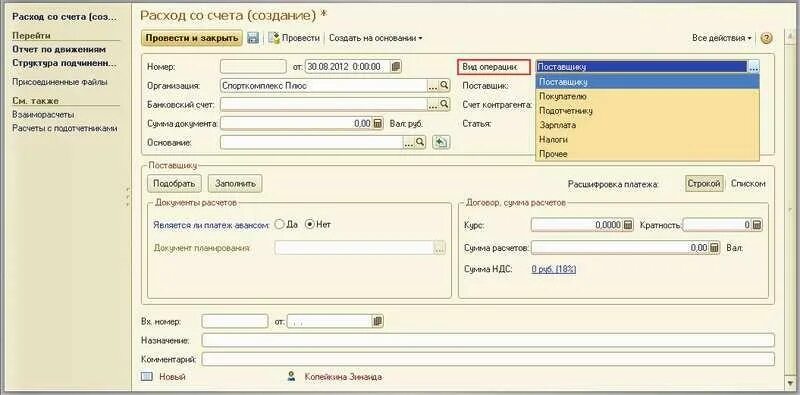
Task: Click Провести и закрыть button
Action: coord(191,38)
